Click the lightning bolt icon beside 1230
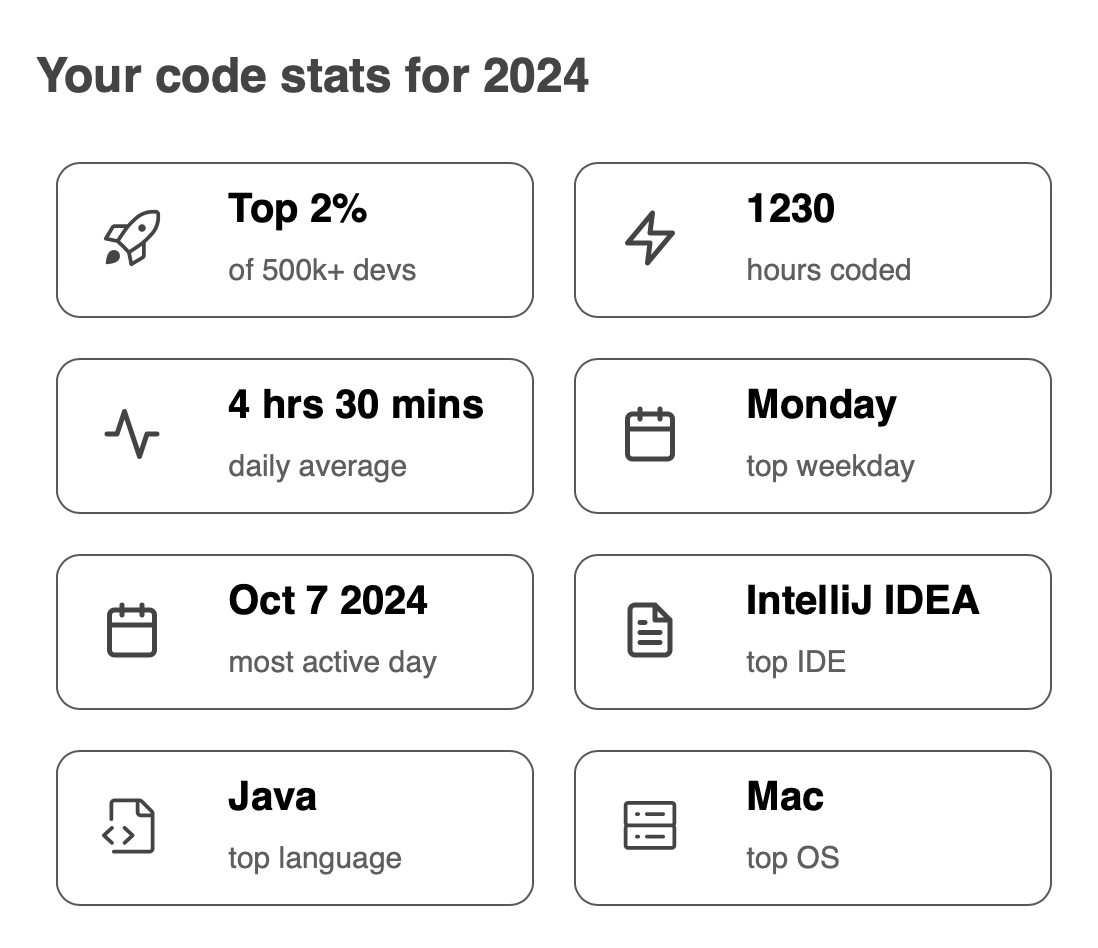This screenshot has width=1098, height=948. click(x=650, y=238)
